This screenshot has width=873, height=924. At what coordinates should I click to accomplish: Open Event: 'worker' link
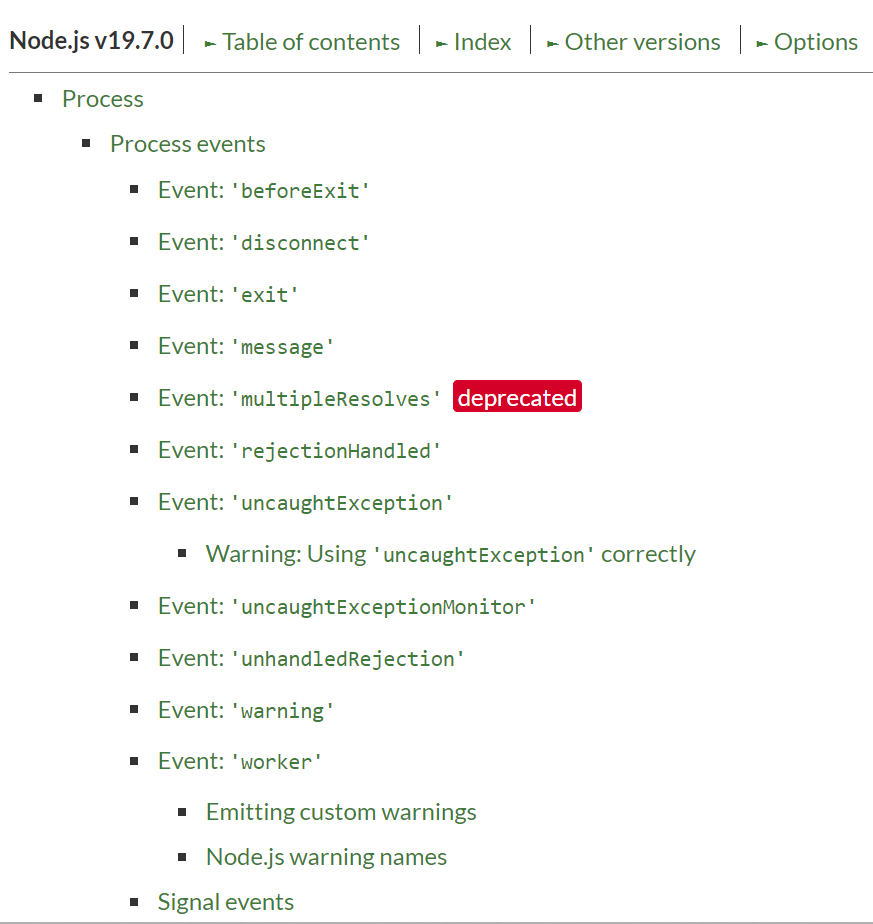click(240, 761)
